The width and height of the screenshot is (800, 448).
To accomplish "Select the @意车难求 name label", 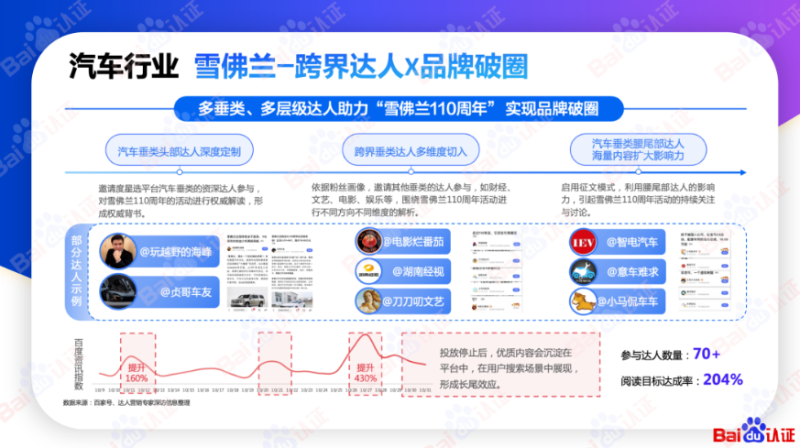I will pos(632,272).
